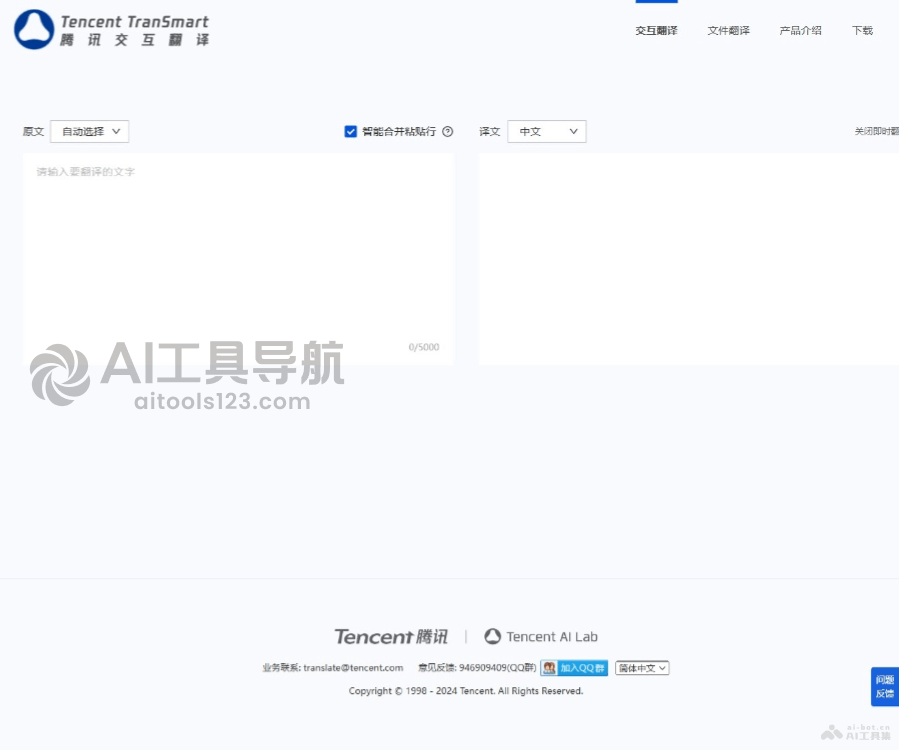The image size is (900, 750).
Task: Click the QQ group number 946909409
Action: (x=483, y=668)
